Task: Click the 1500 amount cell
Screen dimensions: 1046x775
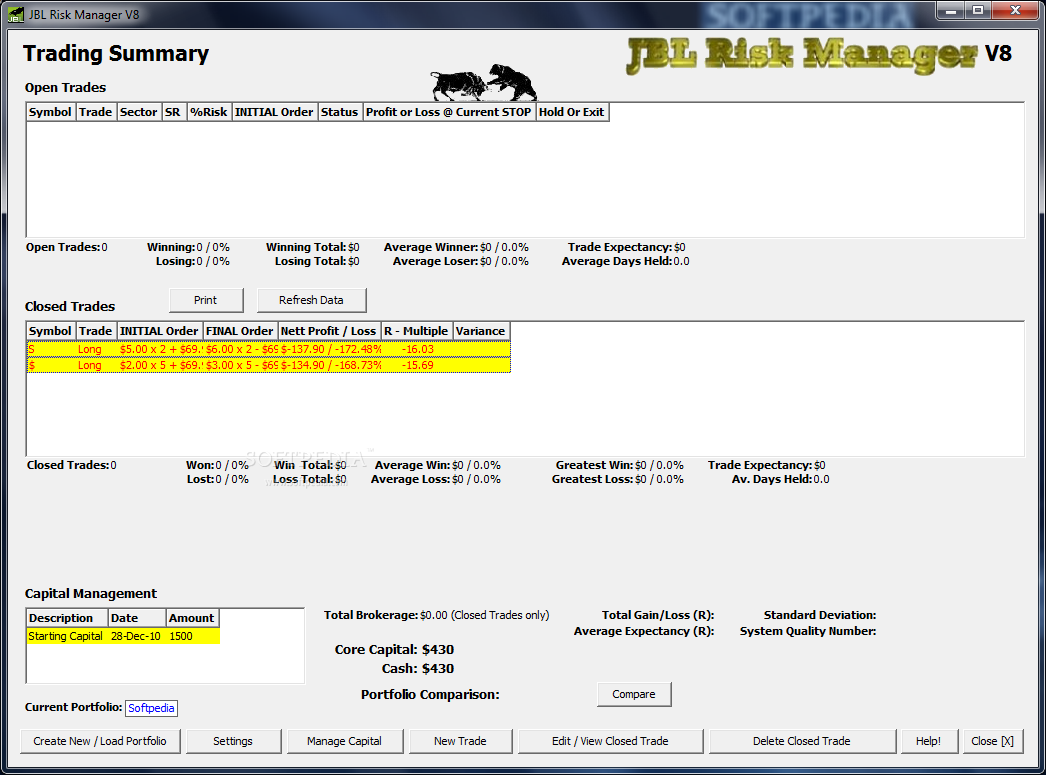Action: tap(181, 636)
